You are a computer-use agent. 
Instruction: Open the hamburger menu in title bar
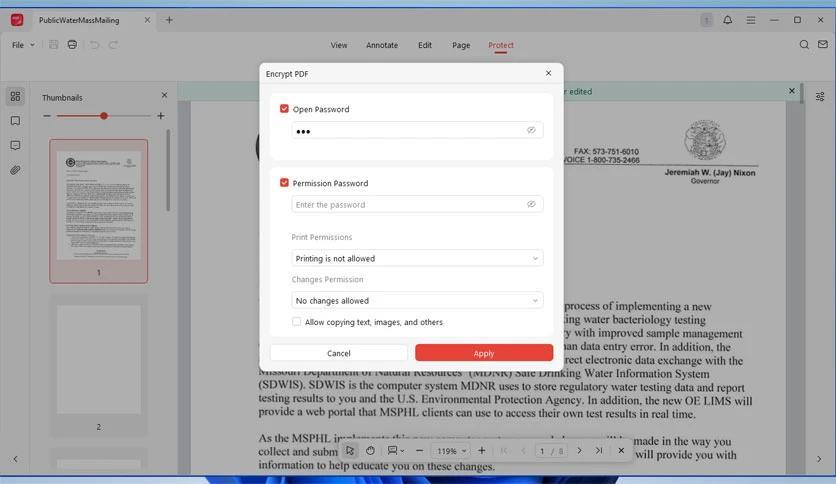(751, 20)
